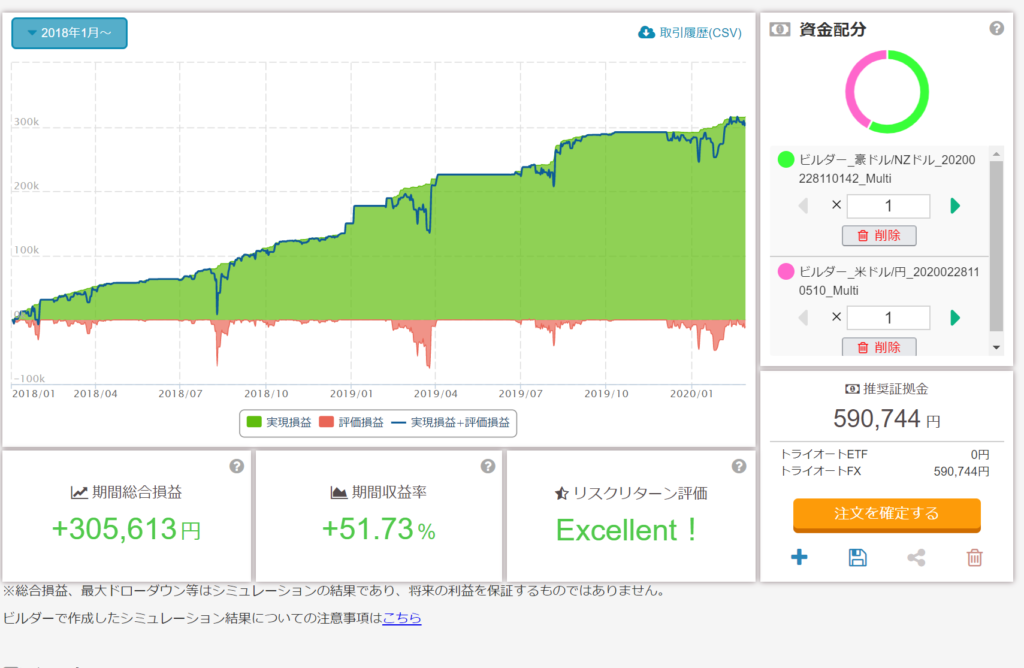Download 取引履歴(CSV) file

(690, 33)
